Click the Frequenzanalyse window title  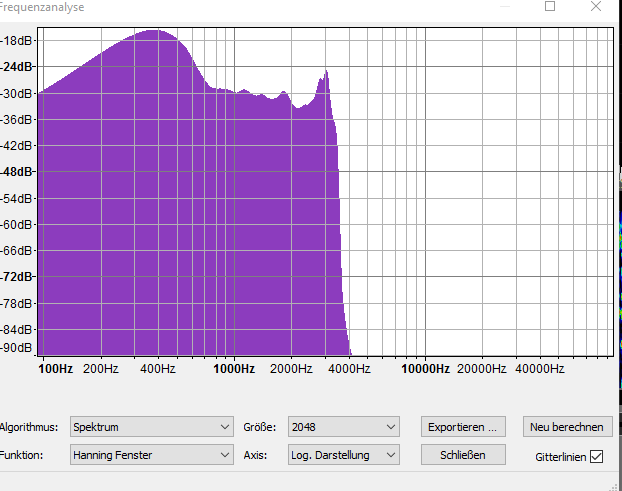42,7
